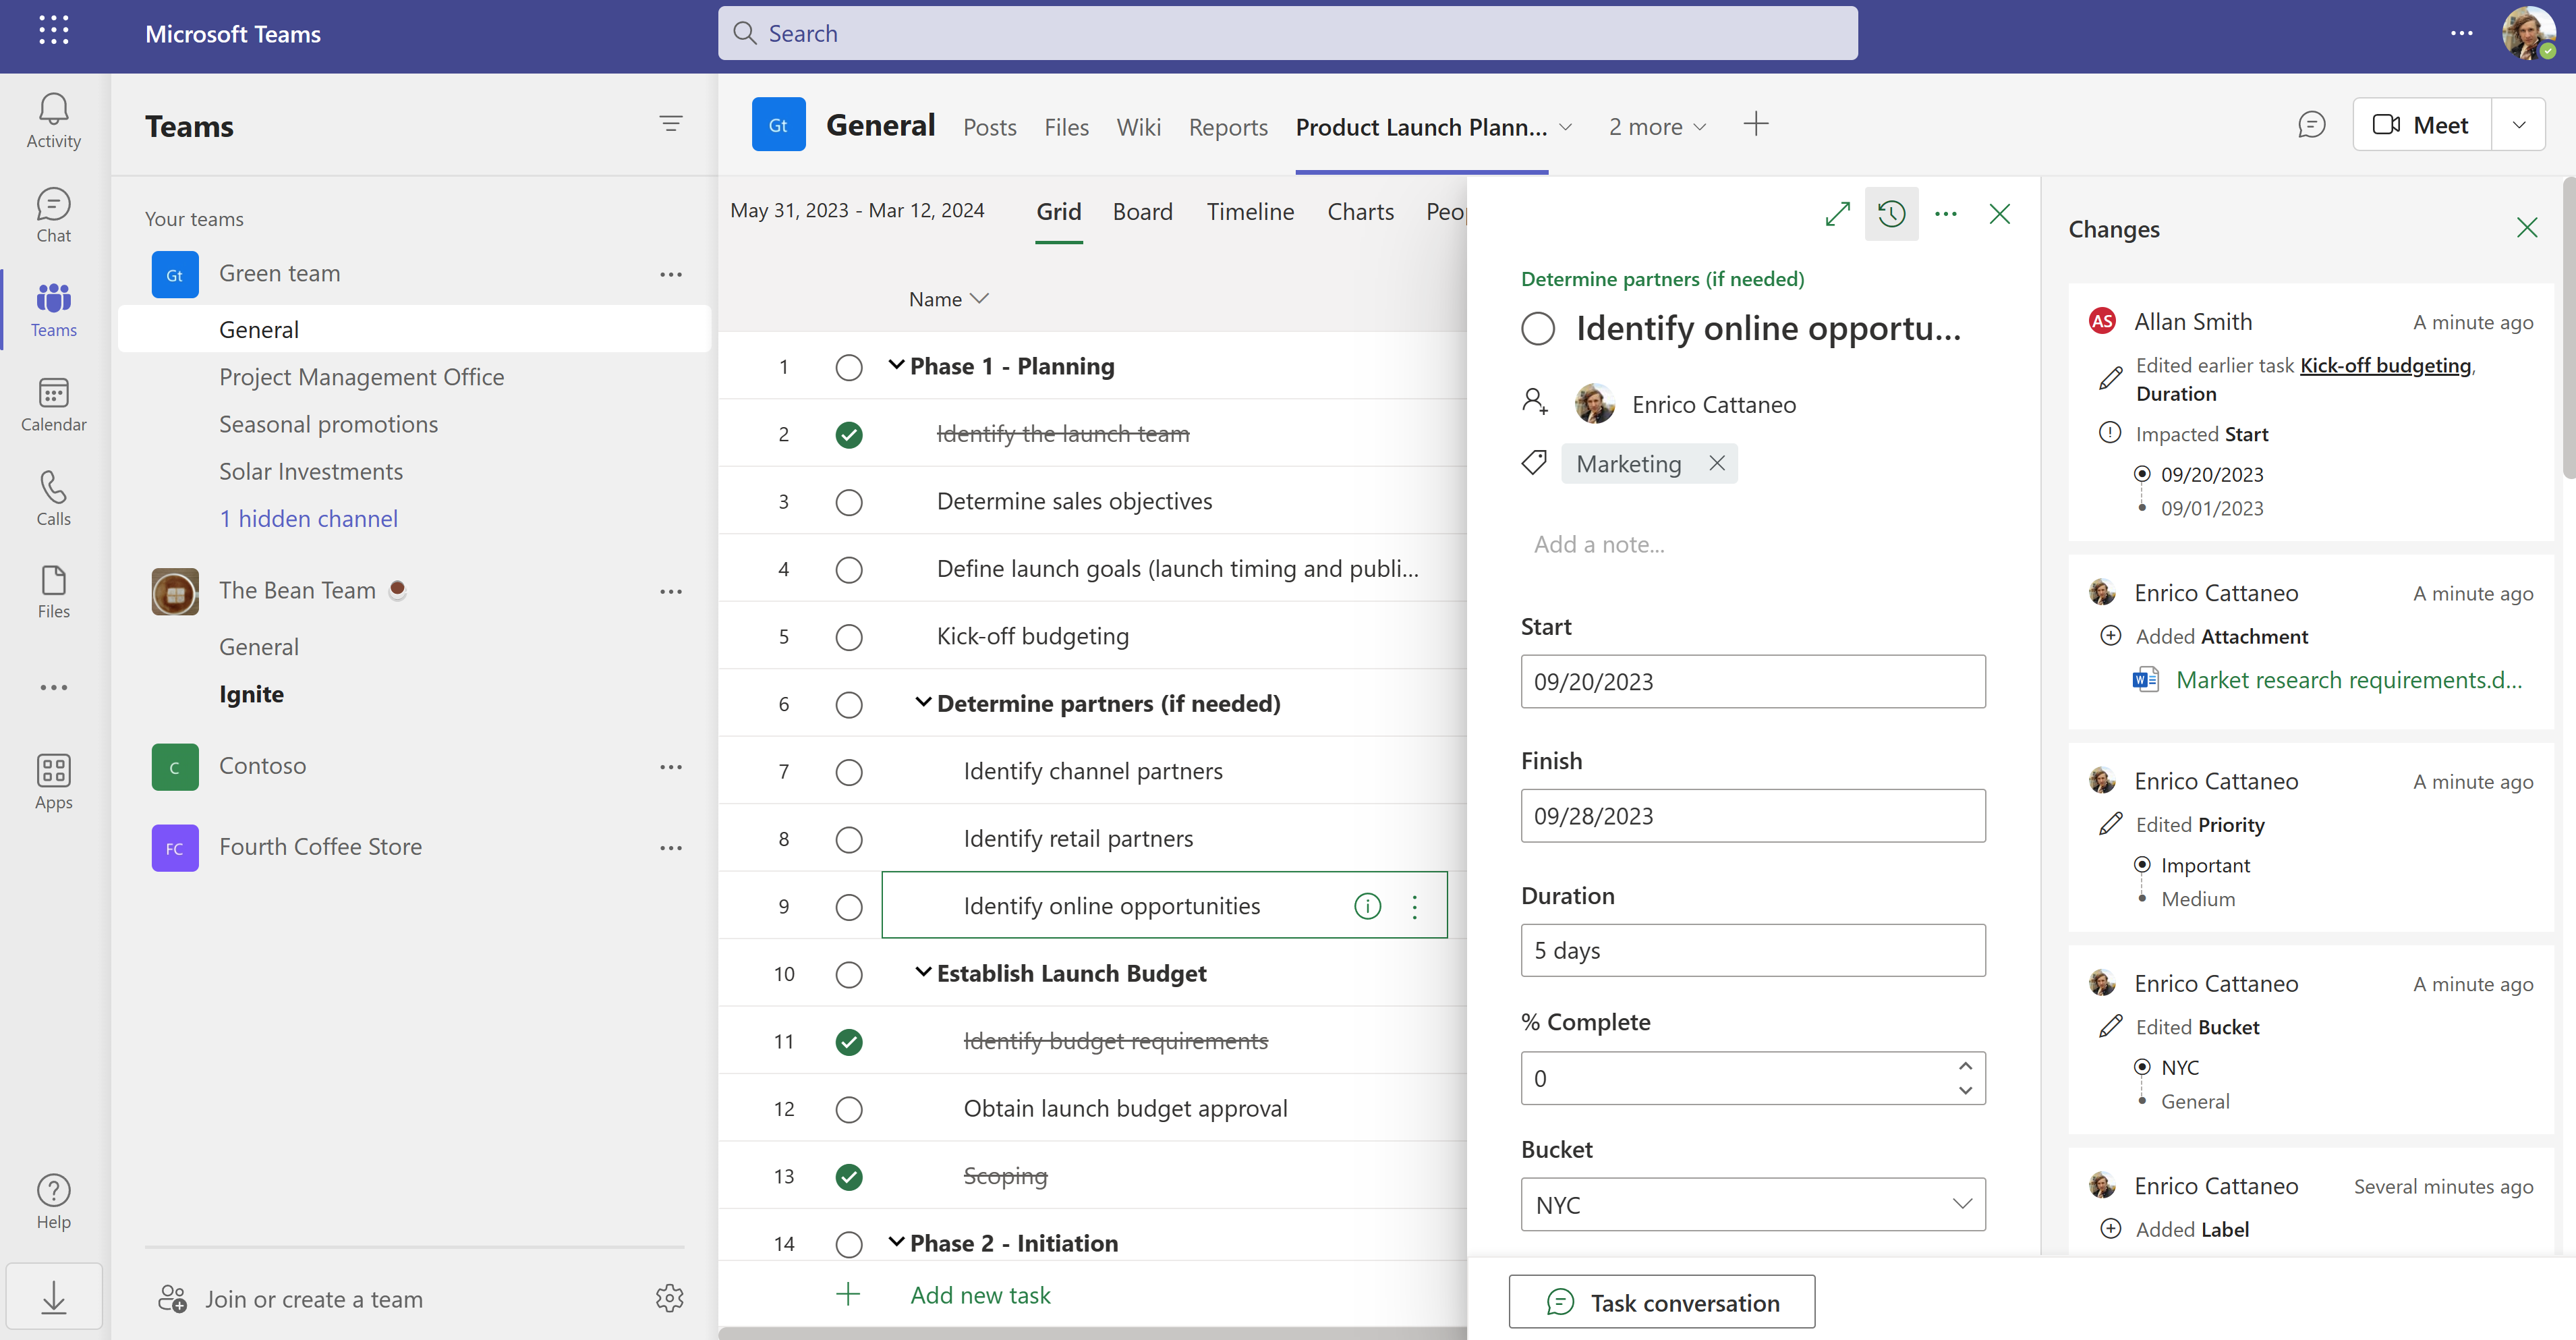Open assignee picker for the task
The height and width of the screenshot is (1340, 2576).
click(x=1536, y=402)
